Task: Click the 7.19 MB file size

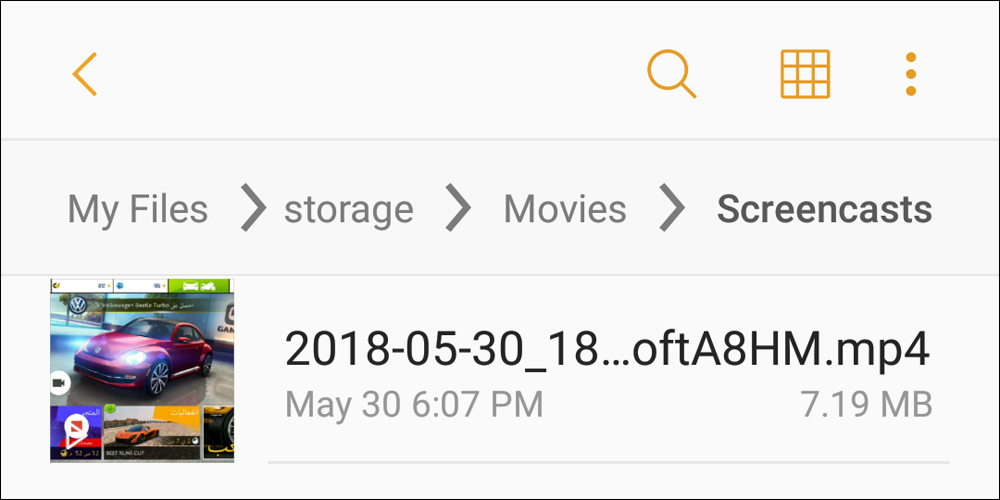Action: click(866, 404)
